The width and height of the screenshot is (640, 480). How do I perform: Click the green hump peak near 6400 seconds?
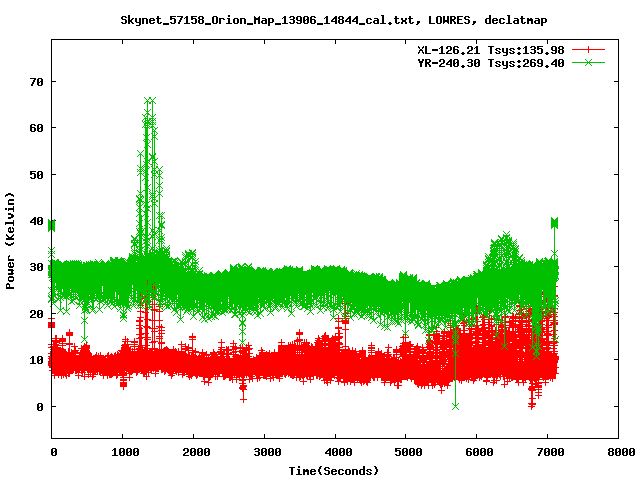(506, 235)
